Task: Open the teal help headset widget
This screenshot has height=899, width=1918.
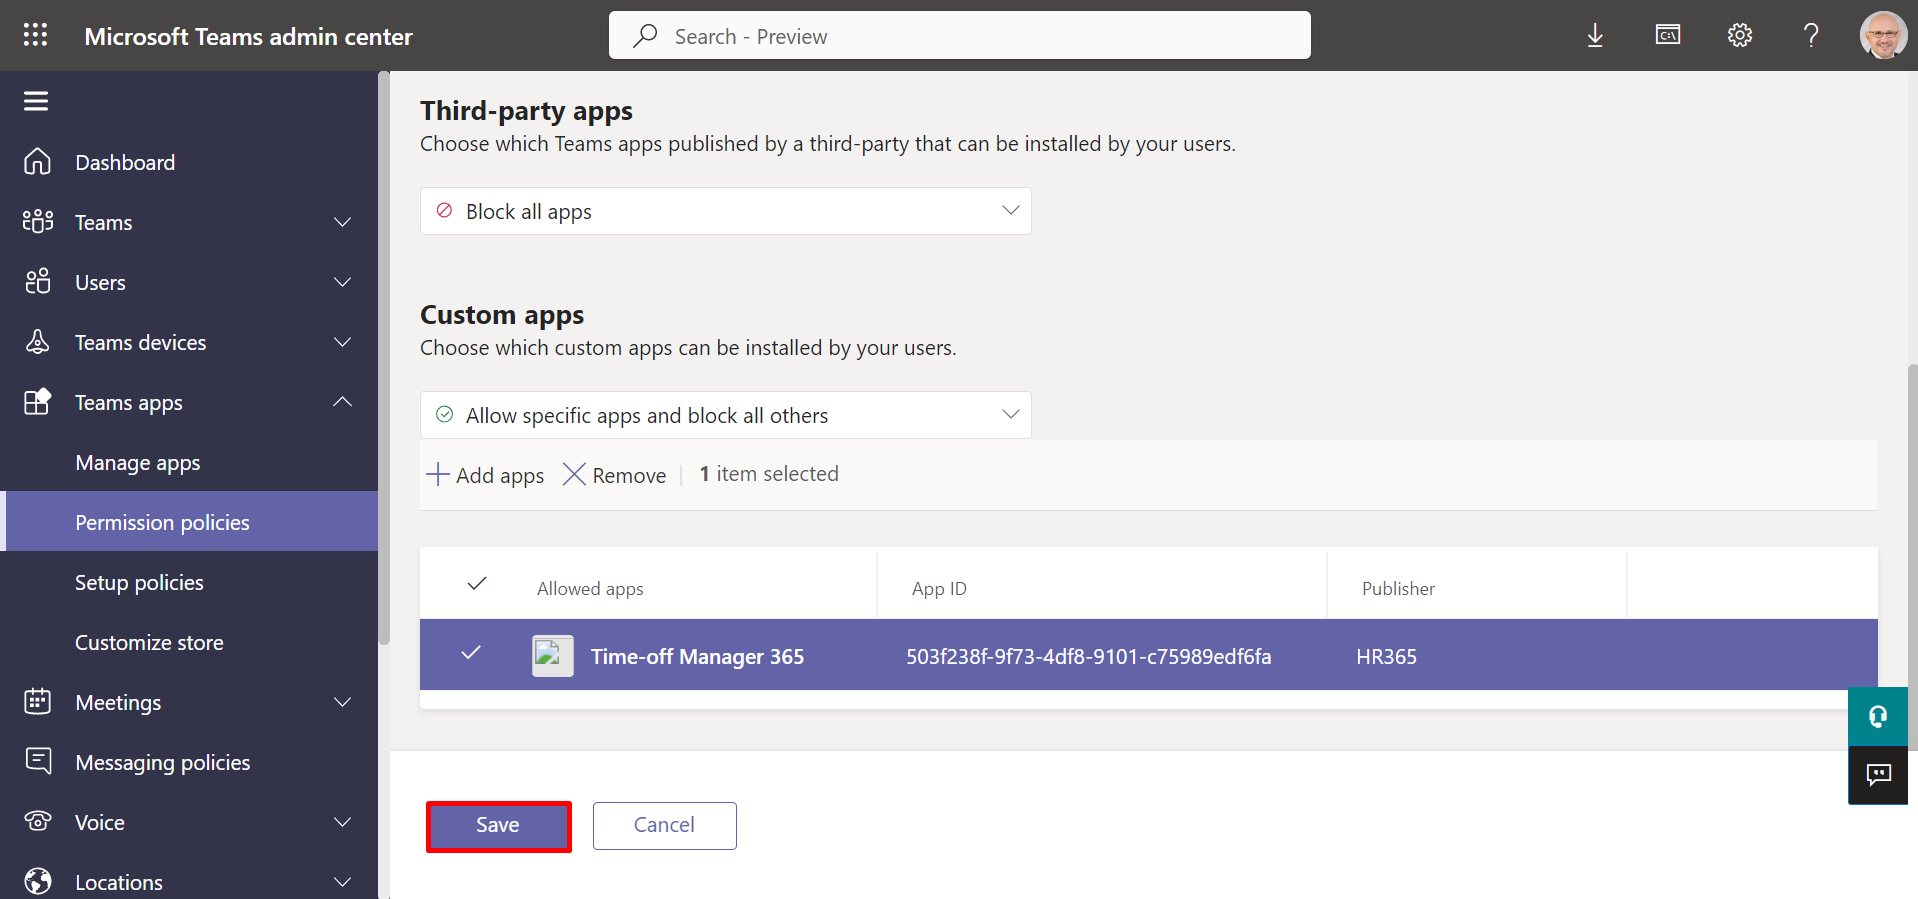Action: coord(1878,716)
